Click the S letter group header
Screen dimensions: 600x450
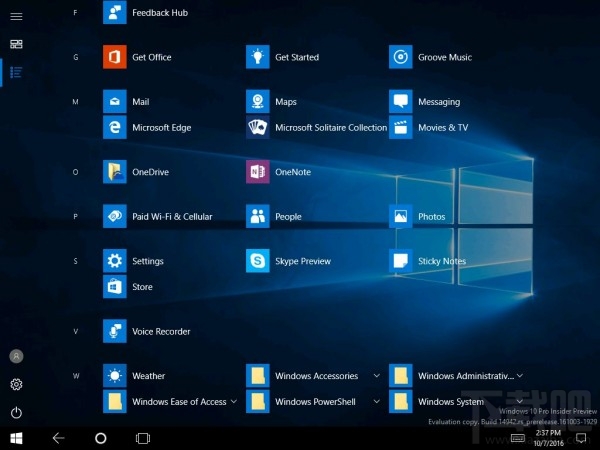[75, 261]
